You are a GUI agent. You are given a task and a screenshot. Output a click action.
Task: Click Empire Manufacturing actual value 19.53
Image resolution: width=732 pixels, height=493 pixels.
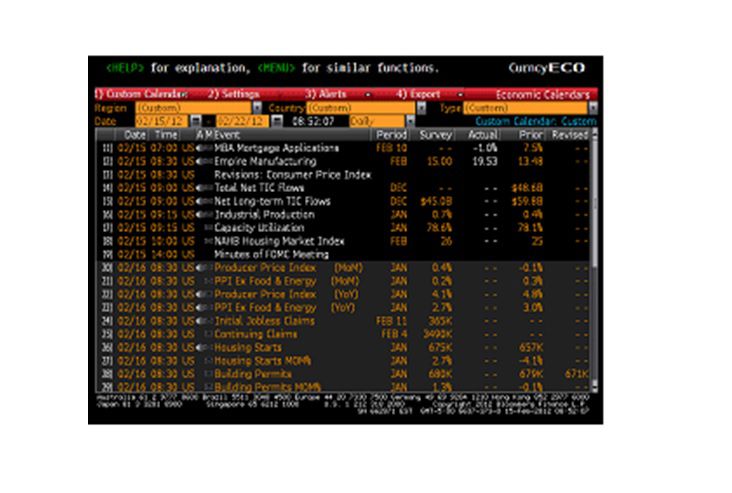point(485,162)
